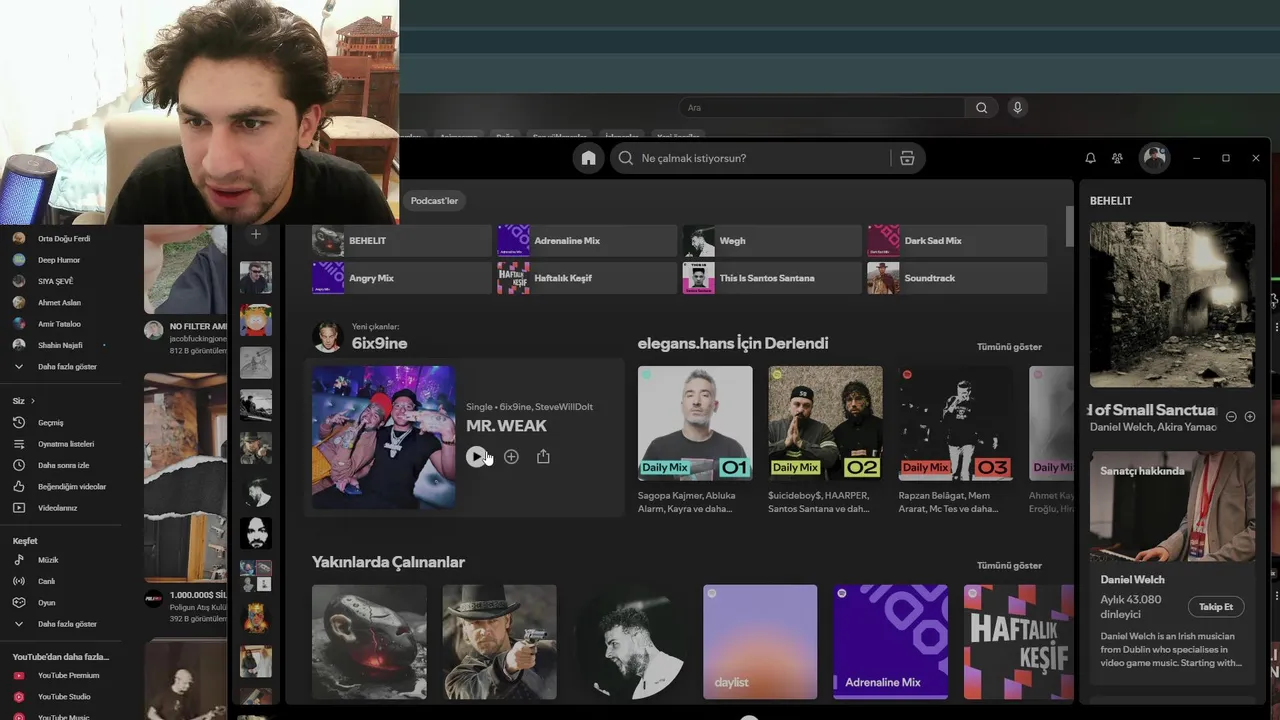The width and height of the screenshot is (1280, 720).
Task: Click the magnifier icon in Spotify search
Action: tap(626, 158)
